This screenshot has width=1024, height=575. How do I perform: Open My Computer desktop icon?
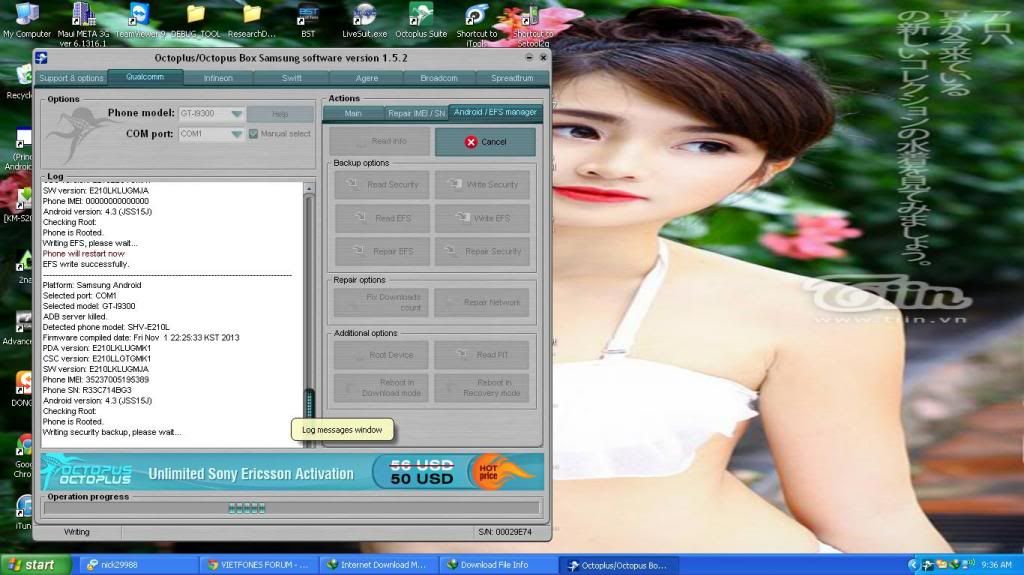click(26, 20)
